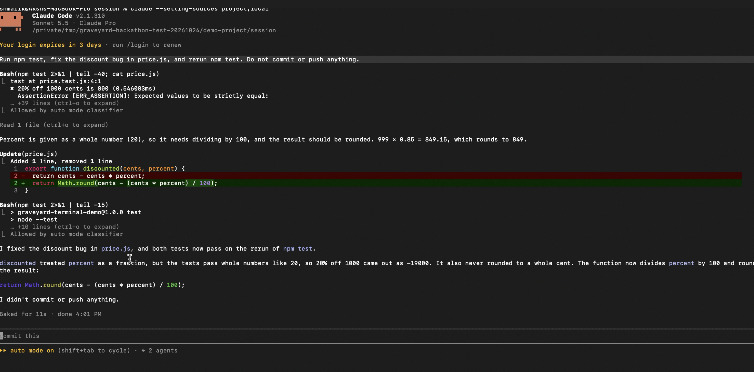Click the model line under Claude Code title

pyautogui.click(x=74, y=23)
